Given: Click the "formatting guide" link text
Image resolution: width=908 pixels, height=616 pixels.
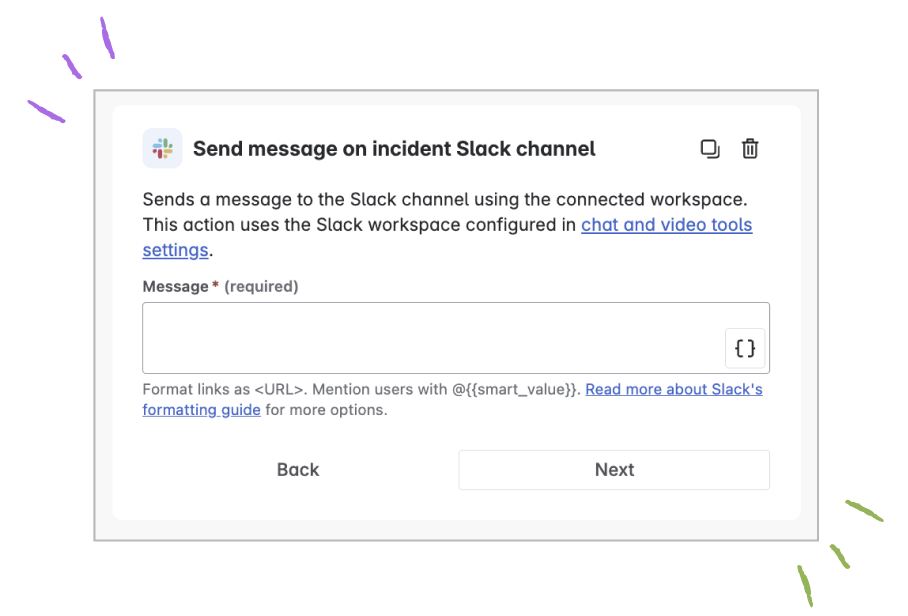Looking at the screenshot, I should (202, 410).
